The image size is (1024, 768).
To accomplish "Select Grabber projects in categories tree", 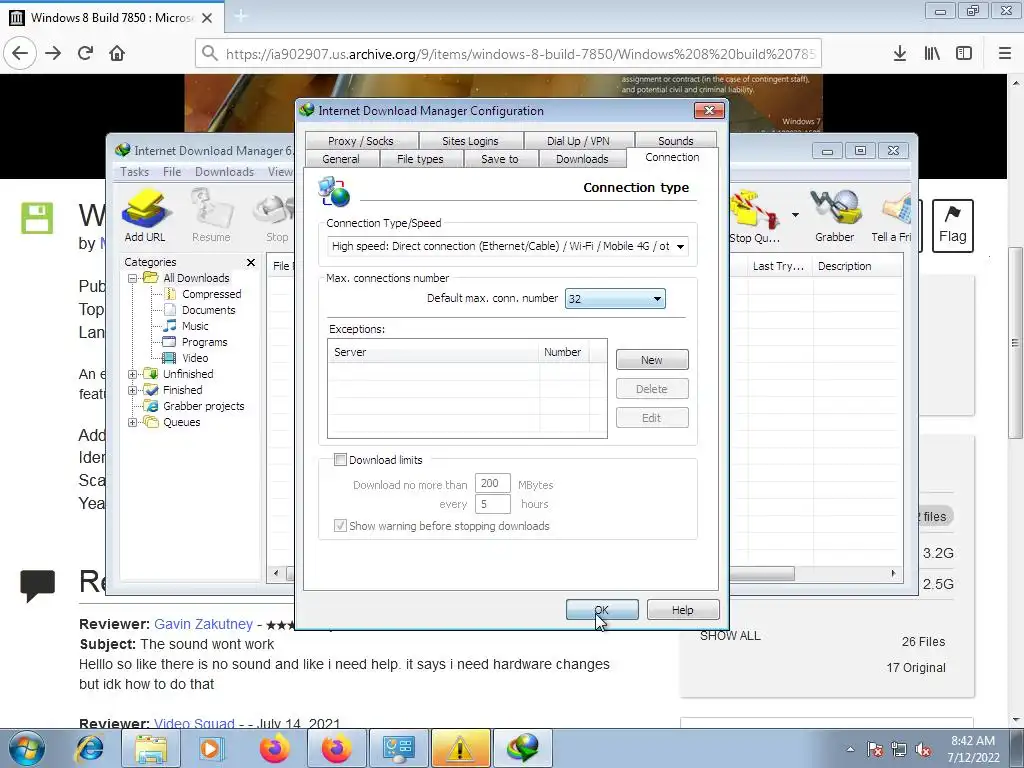I will [x=203, y=406].
